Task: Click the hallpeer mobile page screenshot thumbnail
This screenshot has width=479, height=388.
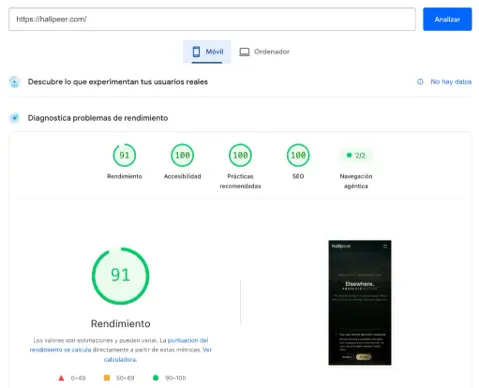Action: click(360, 303)
